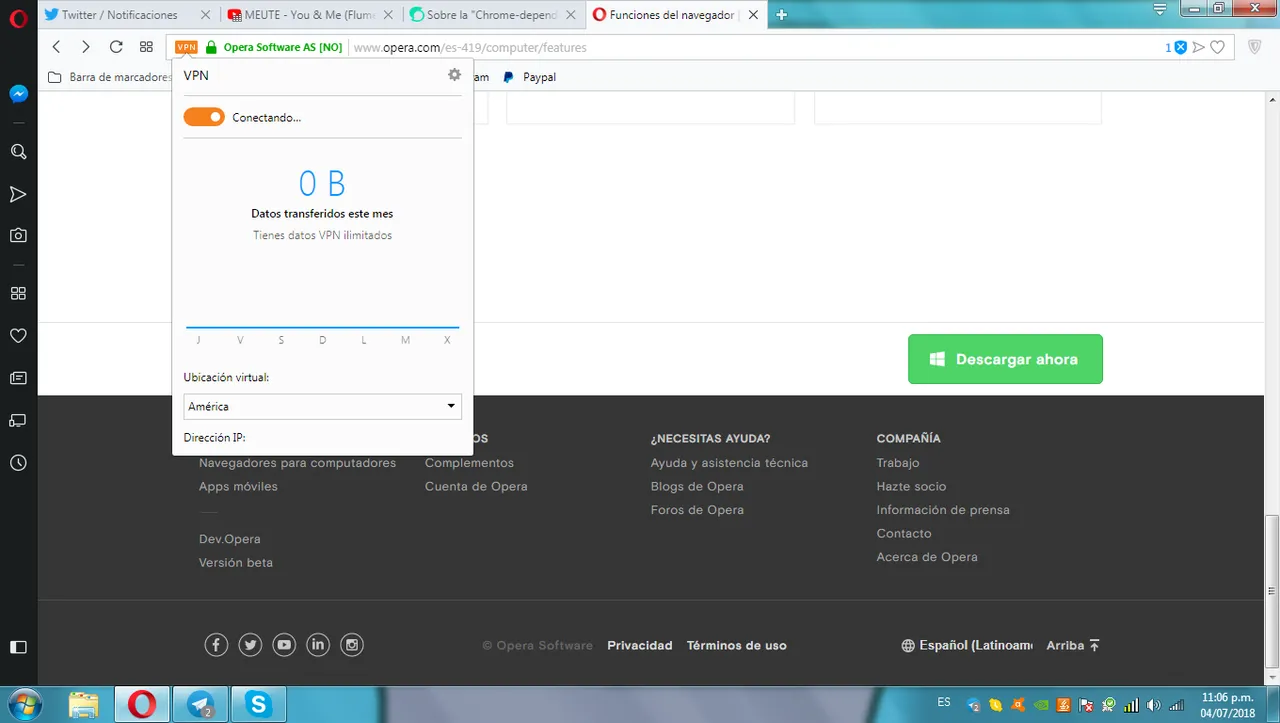This screenshot has height=723, width=1280.
Task: Click the orange VPN badge in address bar
Action: 186,47
